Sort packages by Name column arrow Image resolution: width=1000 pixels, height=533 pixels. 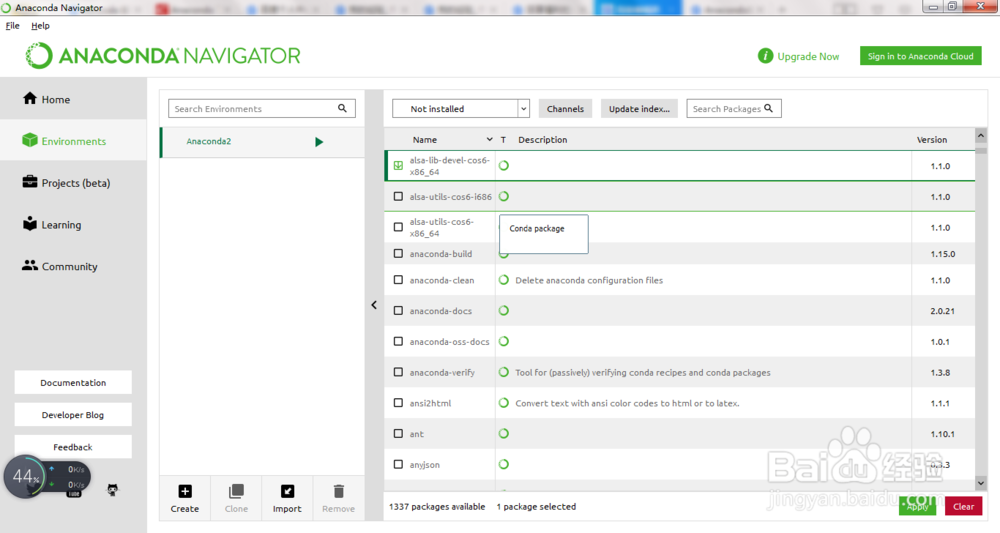489,140
